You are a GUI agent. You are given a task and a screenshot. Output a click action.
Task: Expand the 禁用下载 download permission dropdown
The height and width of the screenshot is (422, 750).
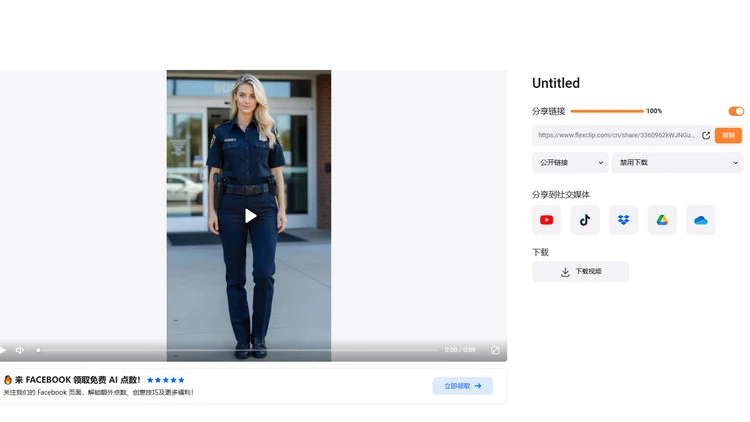tap(677, 162)
